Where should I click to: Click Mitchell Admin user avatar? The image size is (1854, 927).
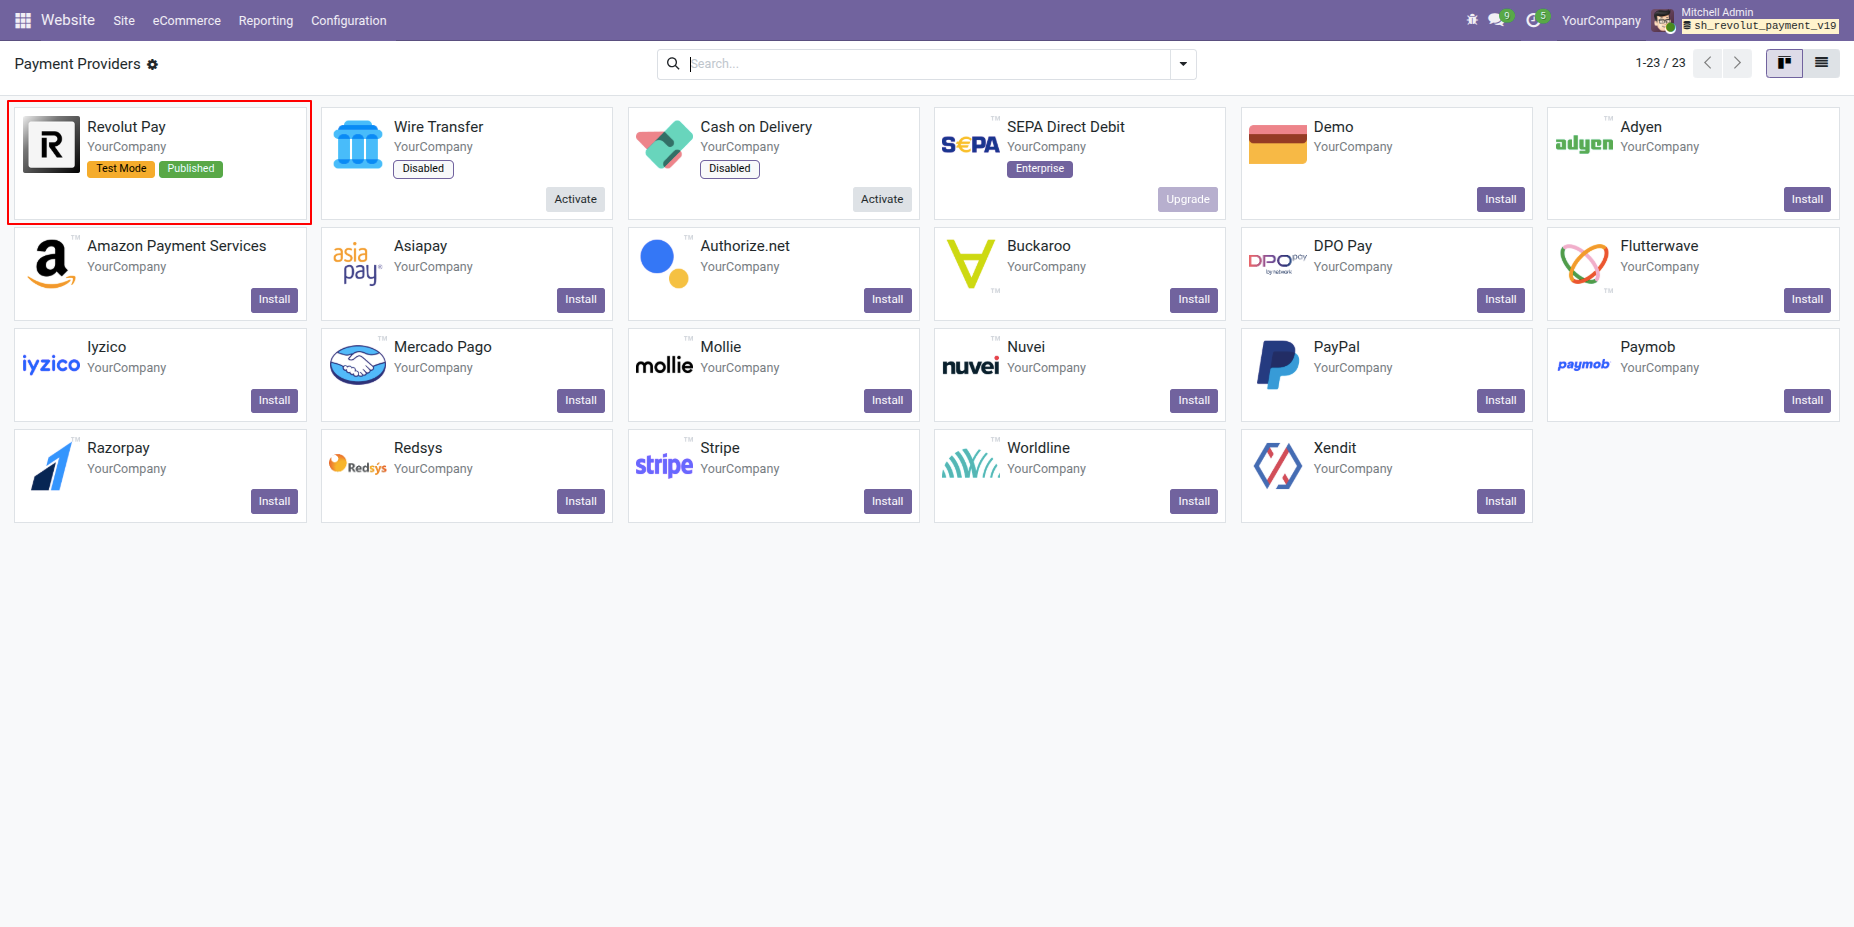(1663, 20)
